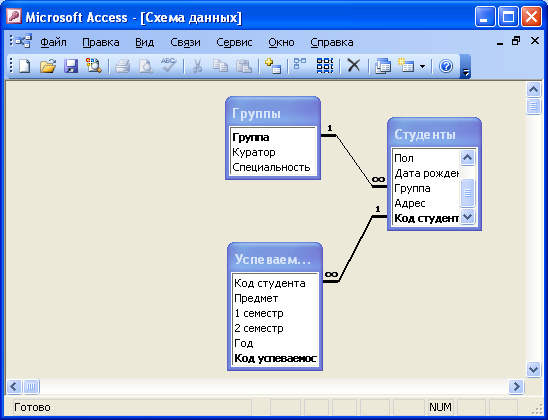Click up arrow in Студенты field list scrollbar
548x420 pixels.
click(467, 158)
